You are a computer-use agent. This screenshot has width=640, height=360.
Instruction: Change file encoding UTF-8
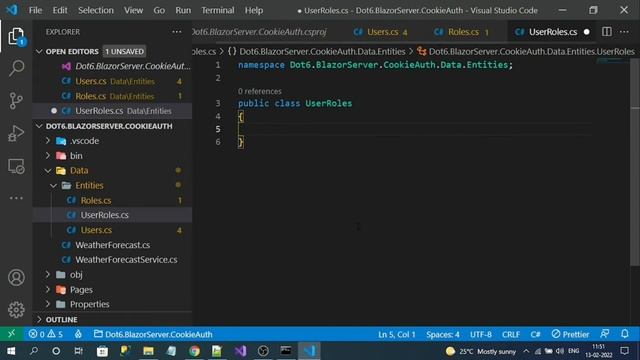pyautogui.click(x=480, y=334)
